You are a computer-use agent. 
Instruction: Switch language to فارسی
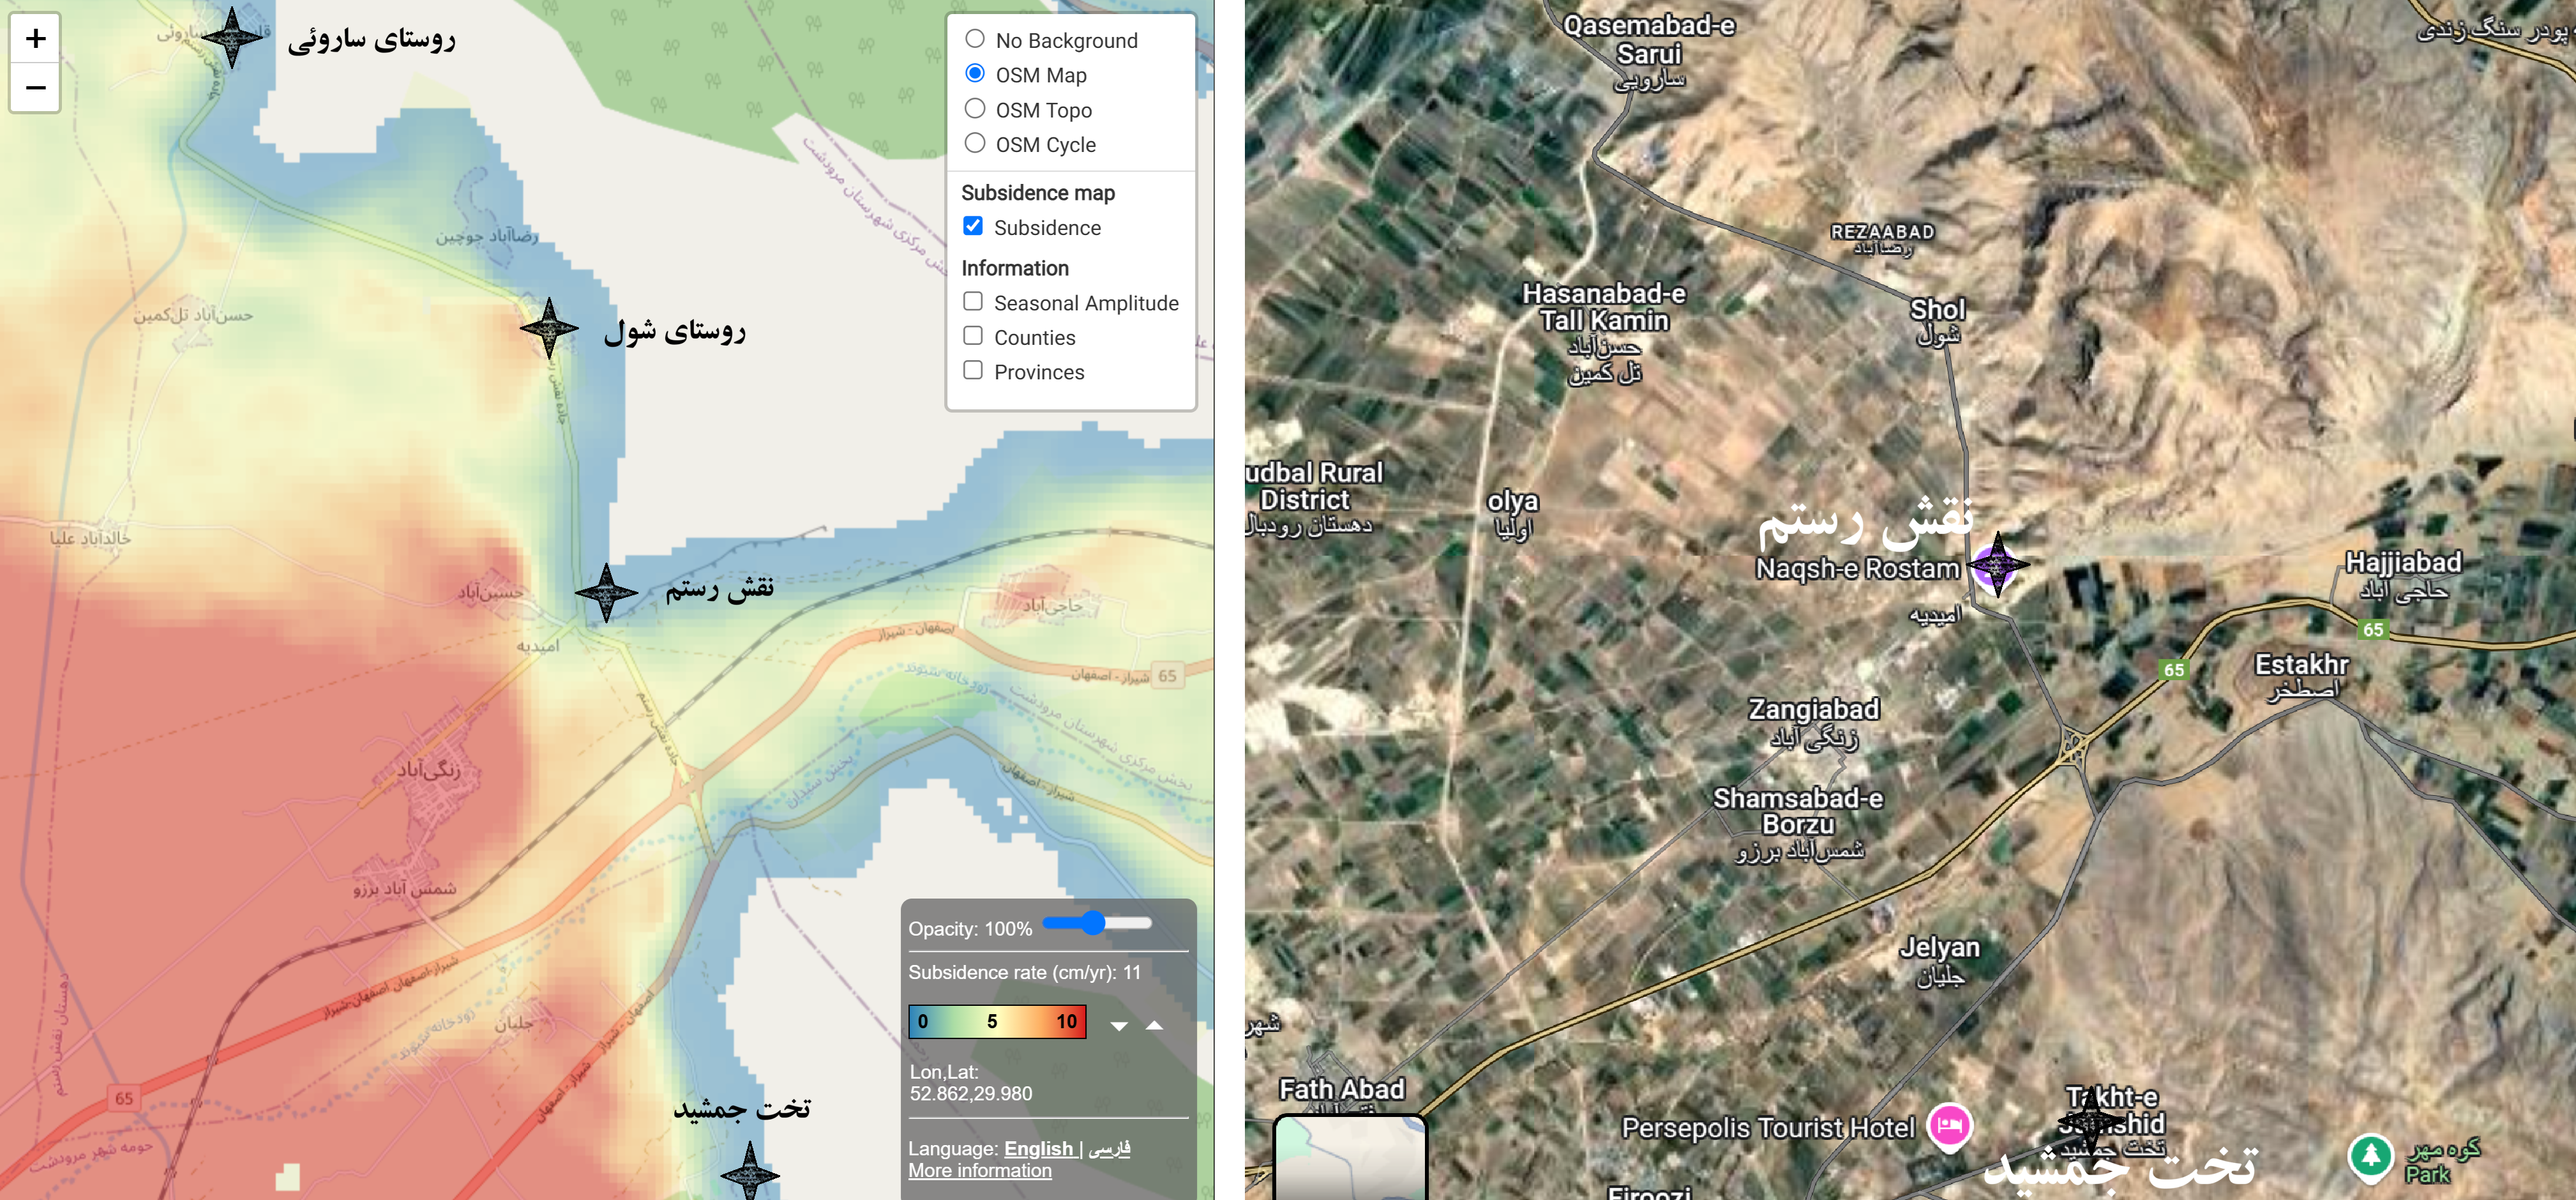pos(1109,1149)
